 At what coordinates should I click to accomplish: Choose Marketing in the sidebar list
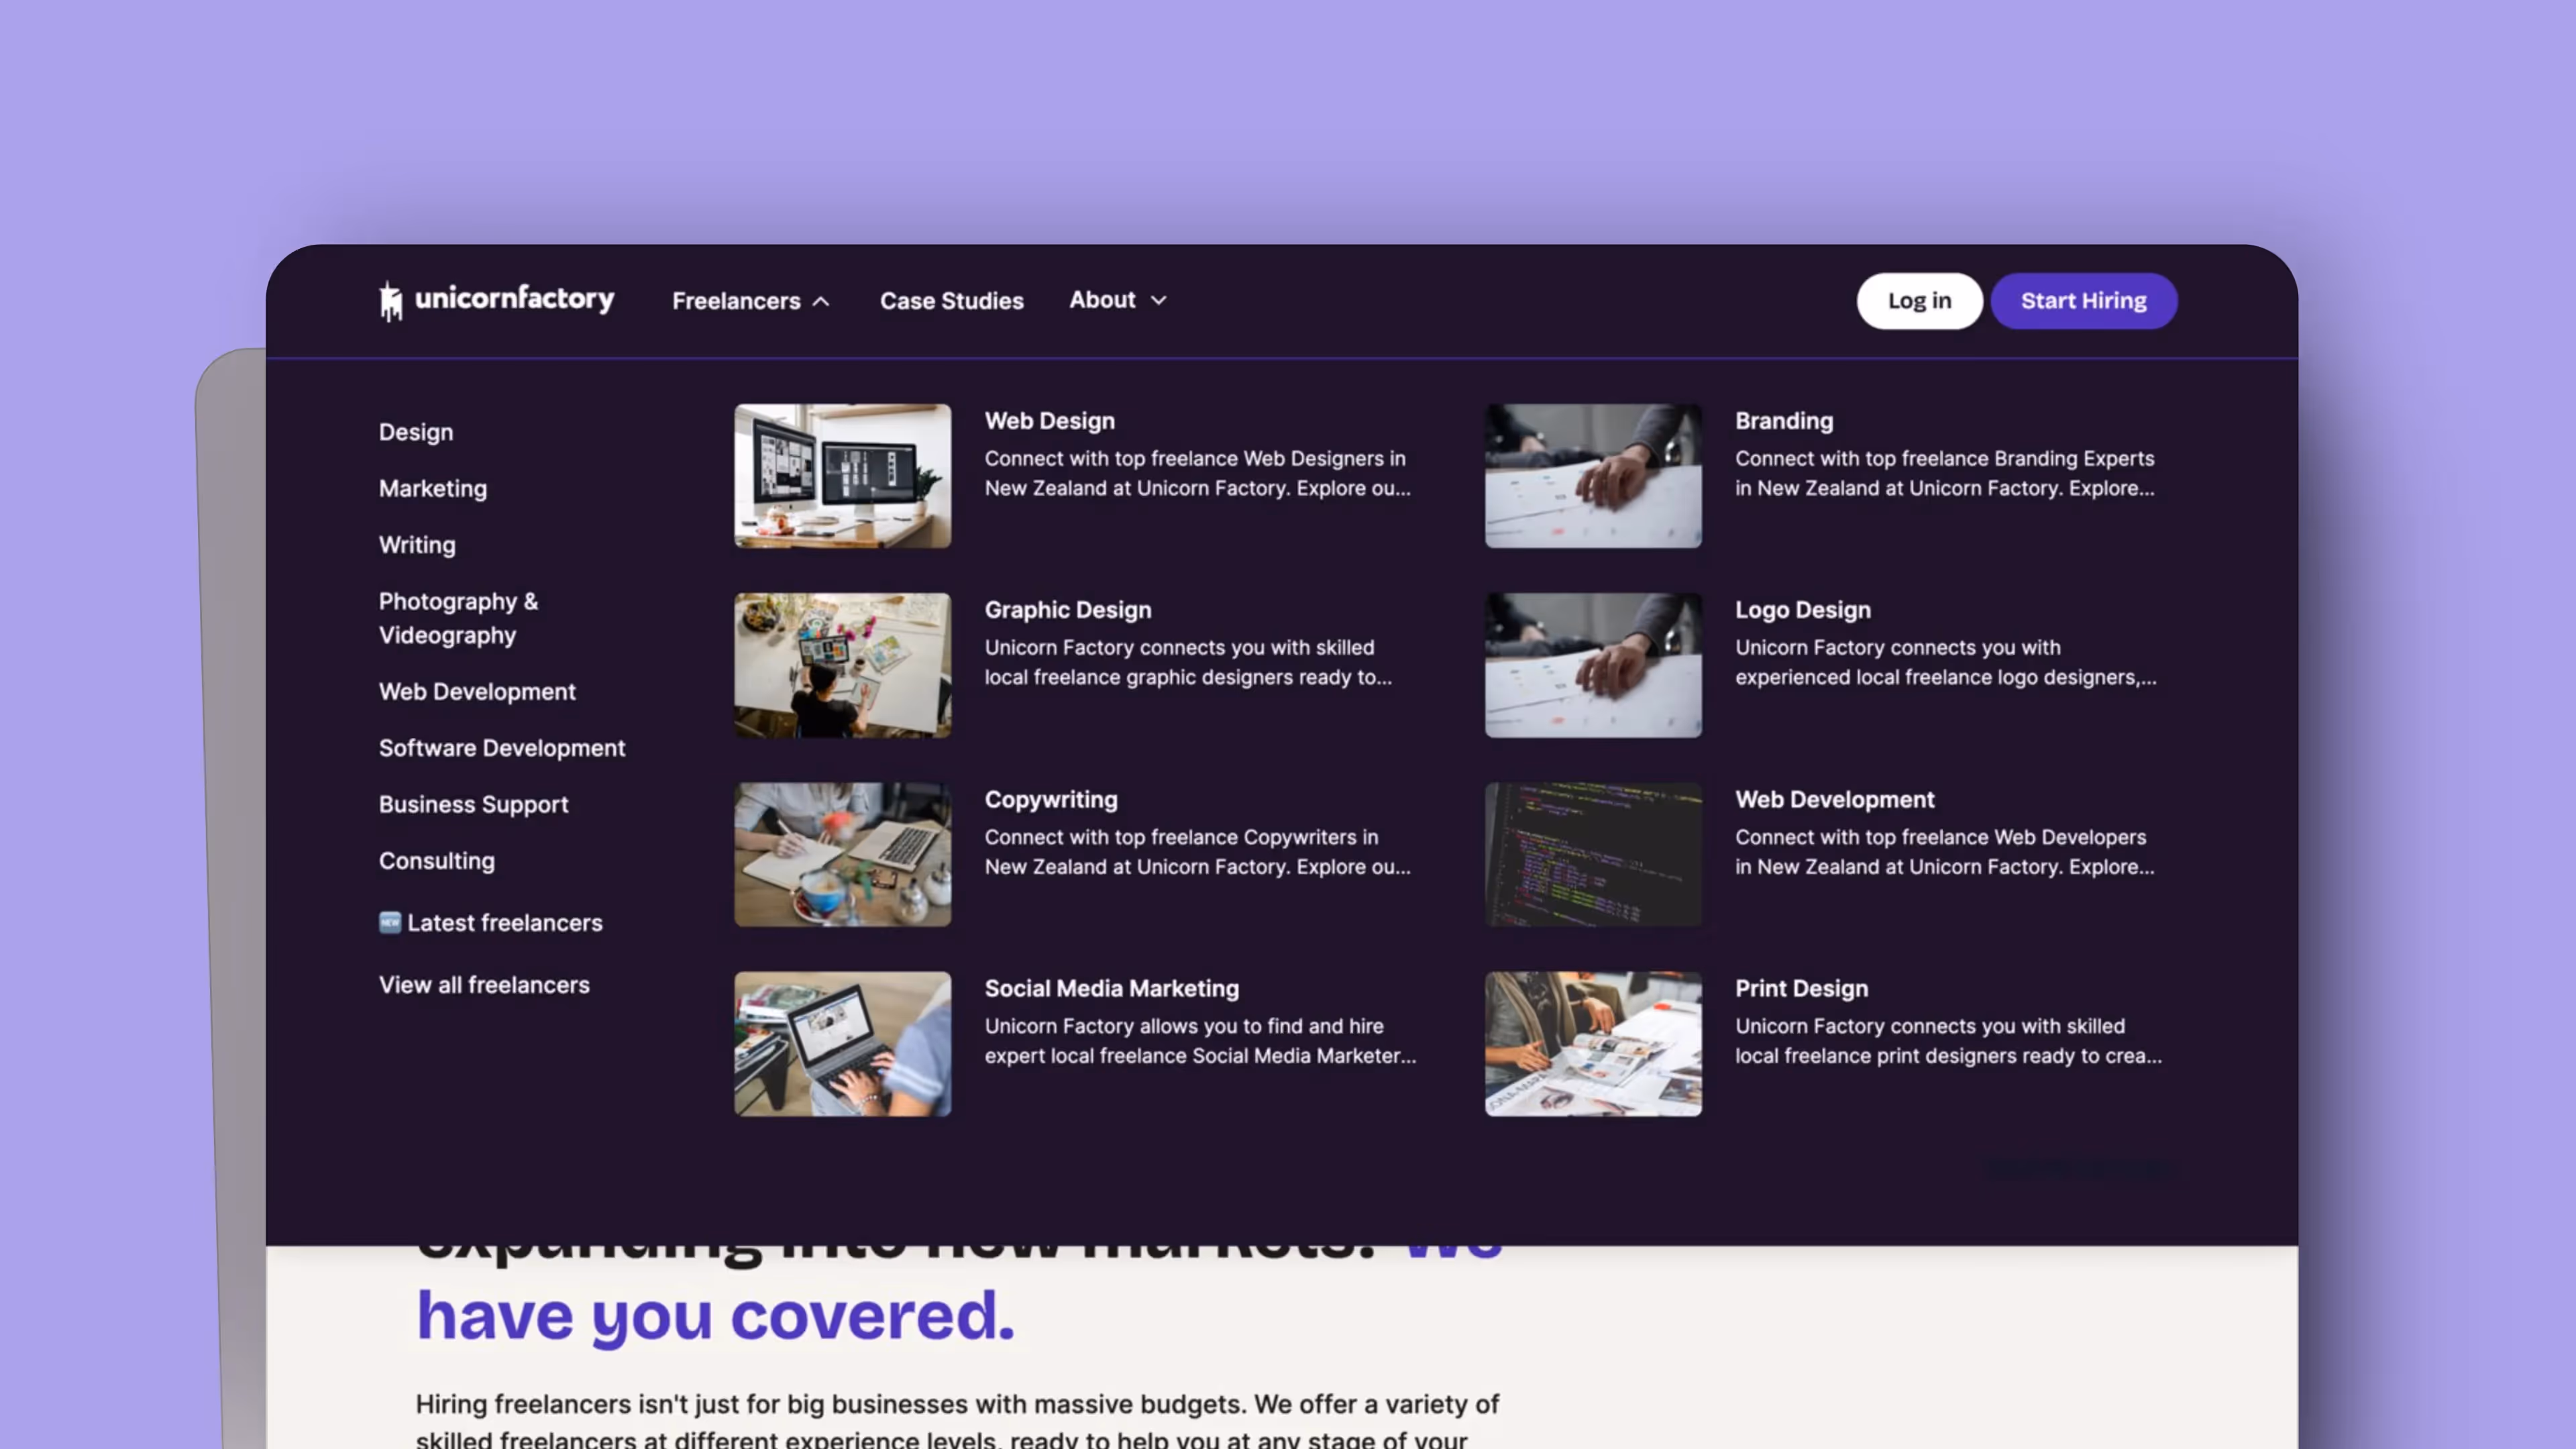(432, 488)
